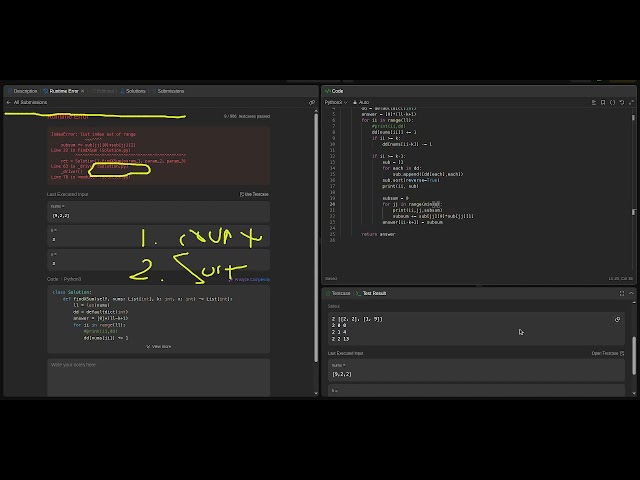Click the curly braces icon
The image size is (640, 480).
(612, 102)
